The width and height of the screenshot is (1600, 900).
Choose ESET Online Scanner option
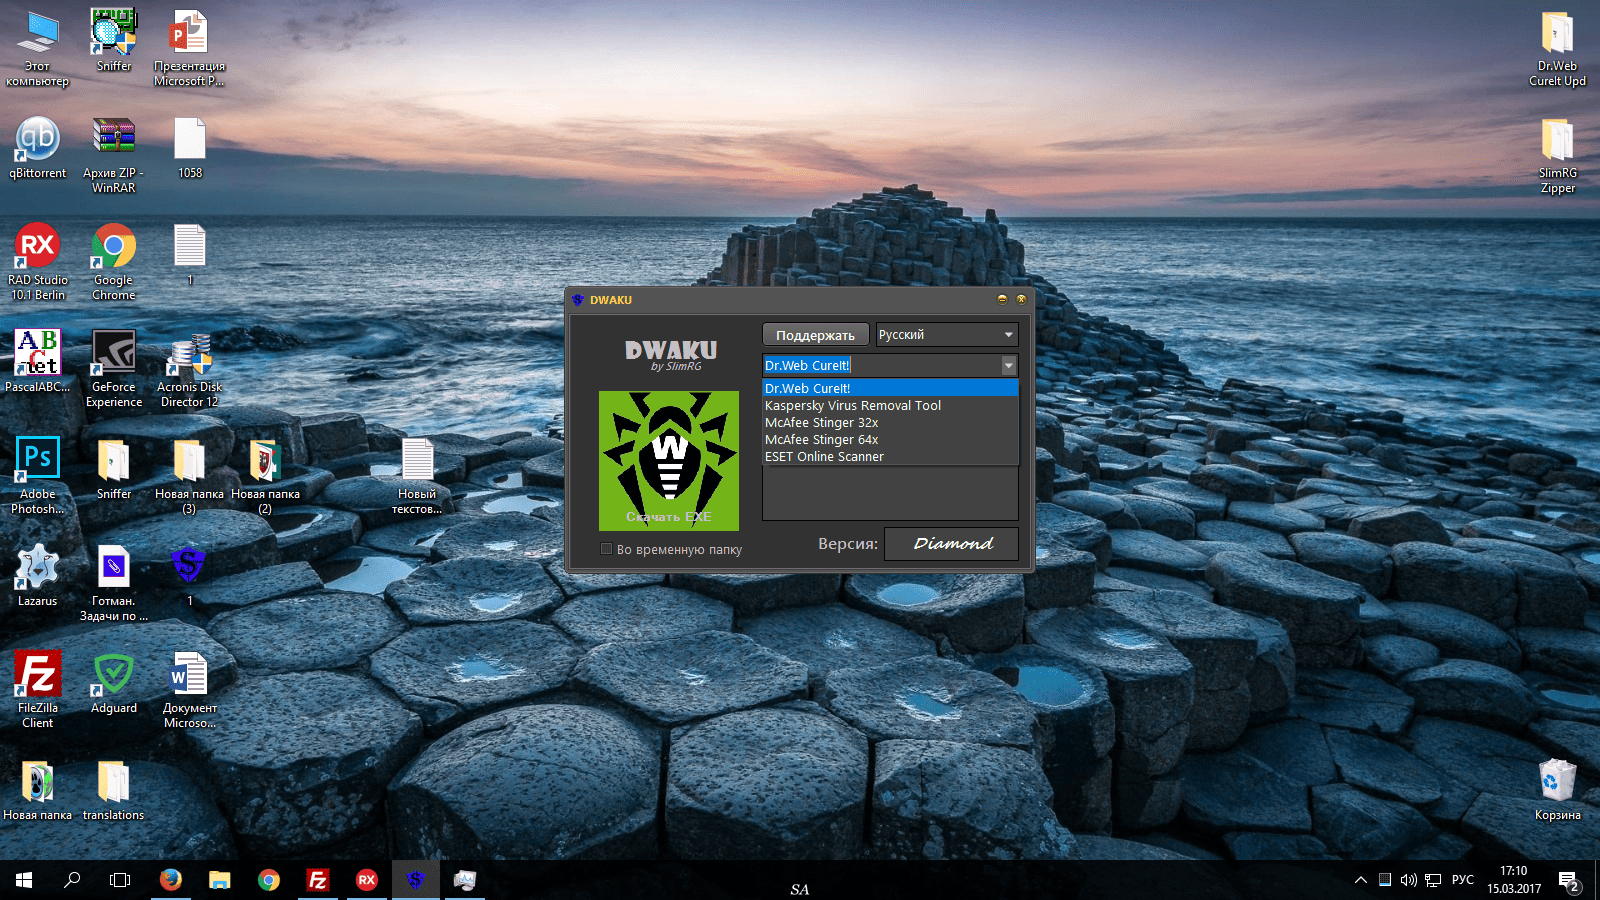(890, 456)
